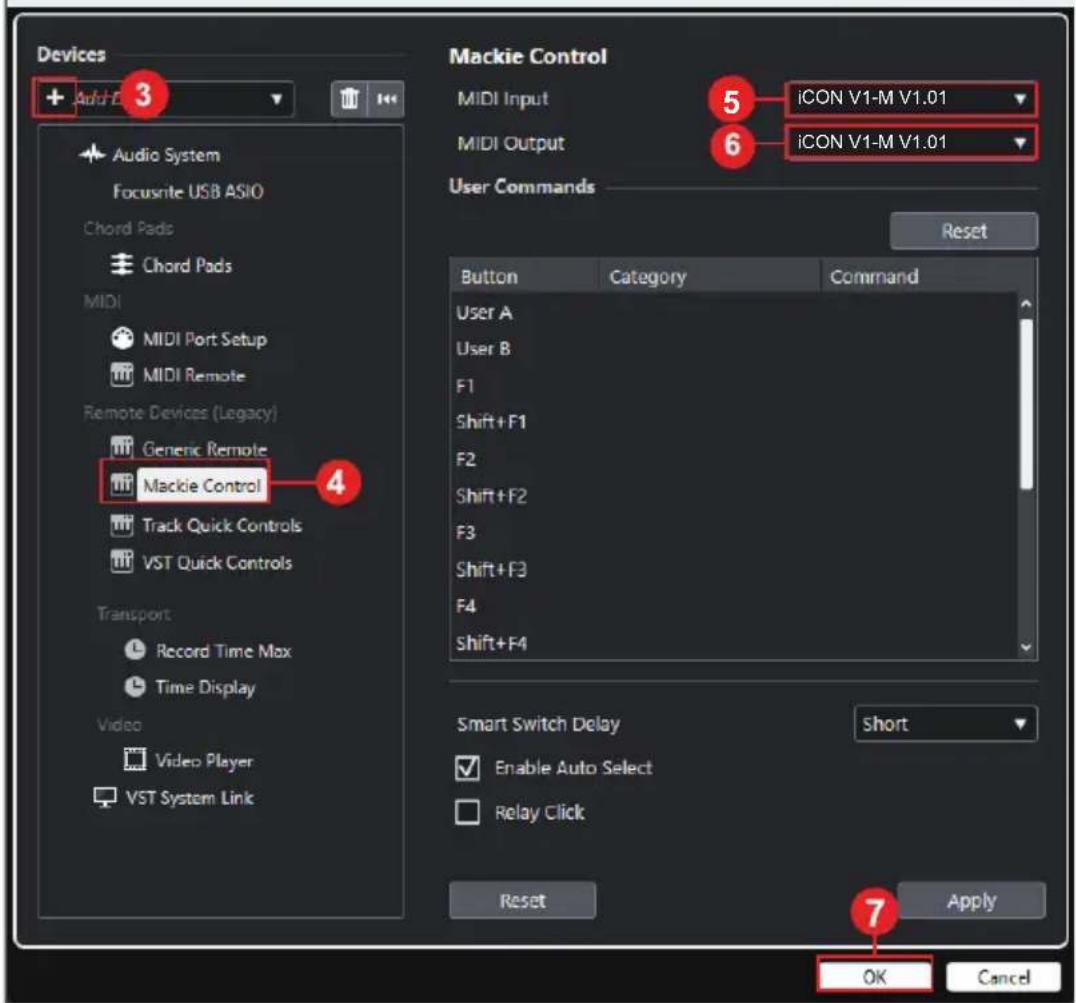1076x1003 pixels.
Task: Click the scroll up arrow in commands list
Action: (x=1026, y=304)
